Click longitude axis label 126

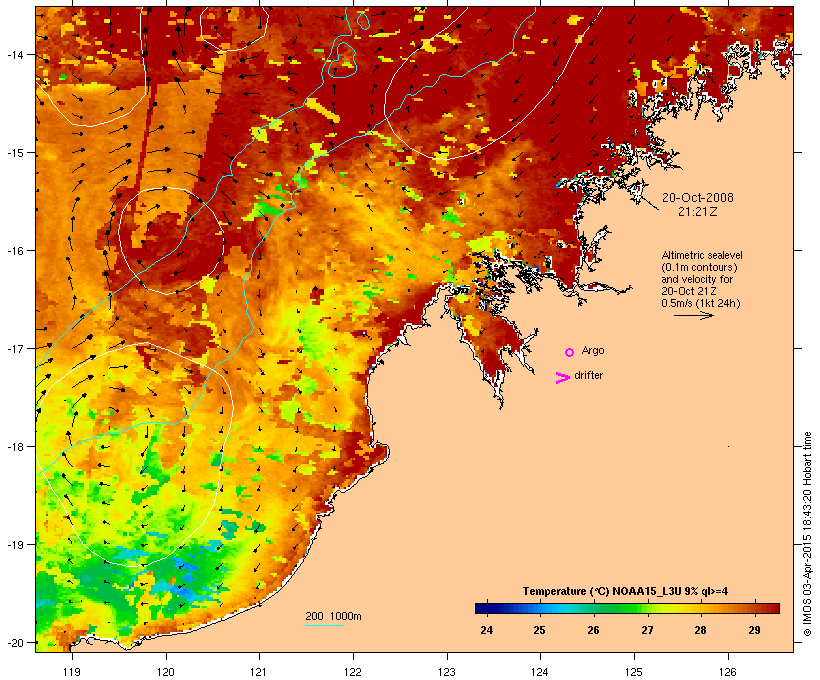coord(727,672)
